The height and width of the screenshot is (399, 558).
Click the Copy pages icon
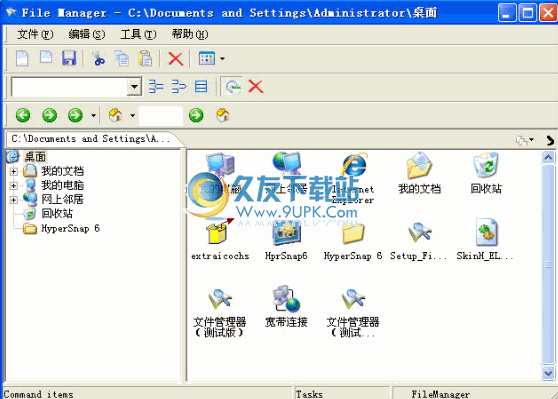click(121, 58)
